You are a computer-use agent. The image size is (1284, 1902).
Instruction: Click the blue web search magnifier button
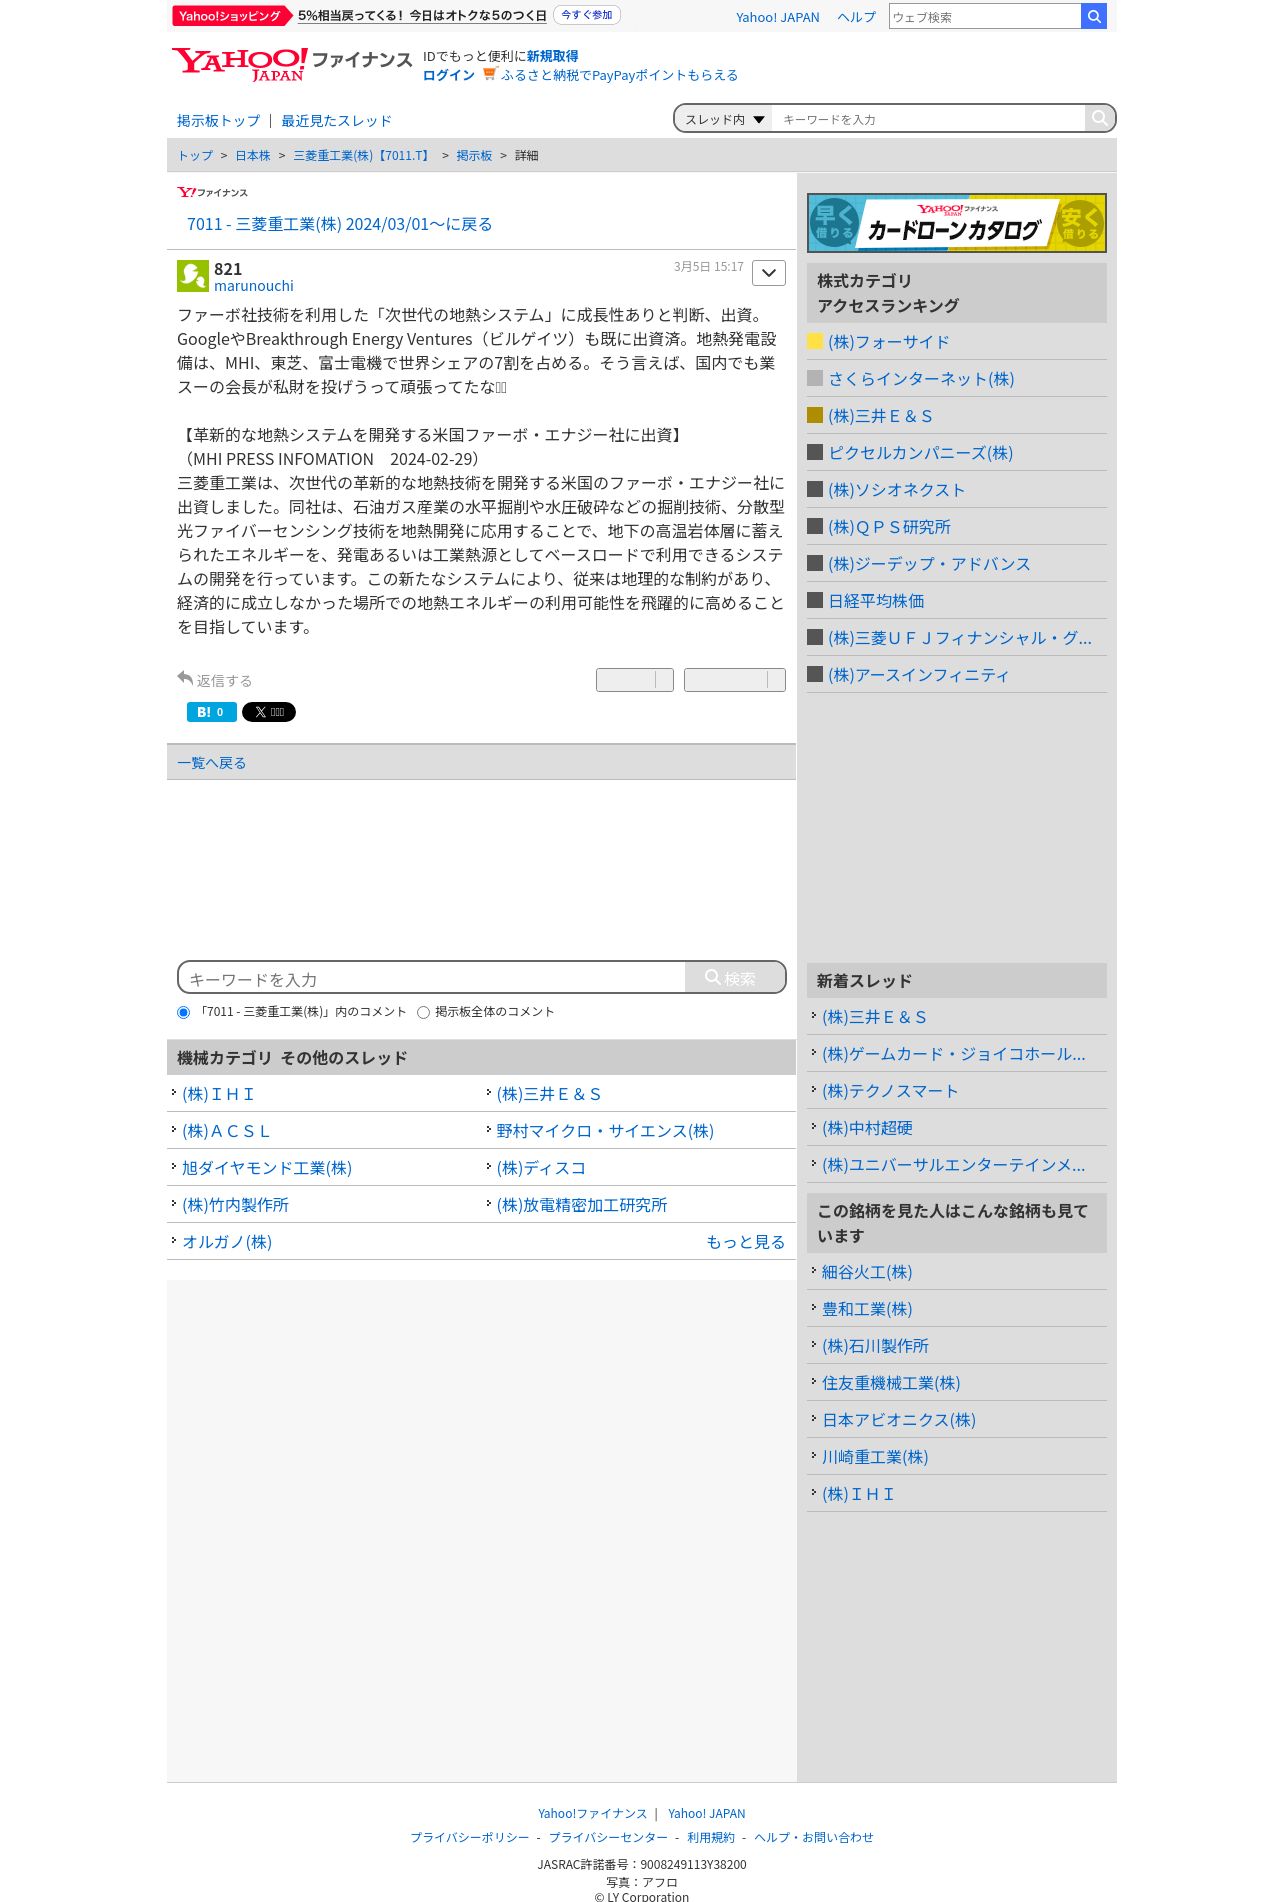pos(1094,16)
